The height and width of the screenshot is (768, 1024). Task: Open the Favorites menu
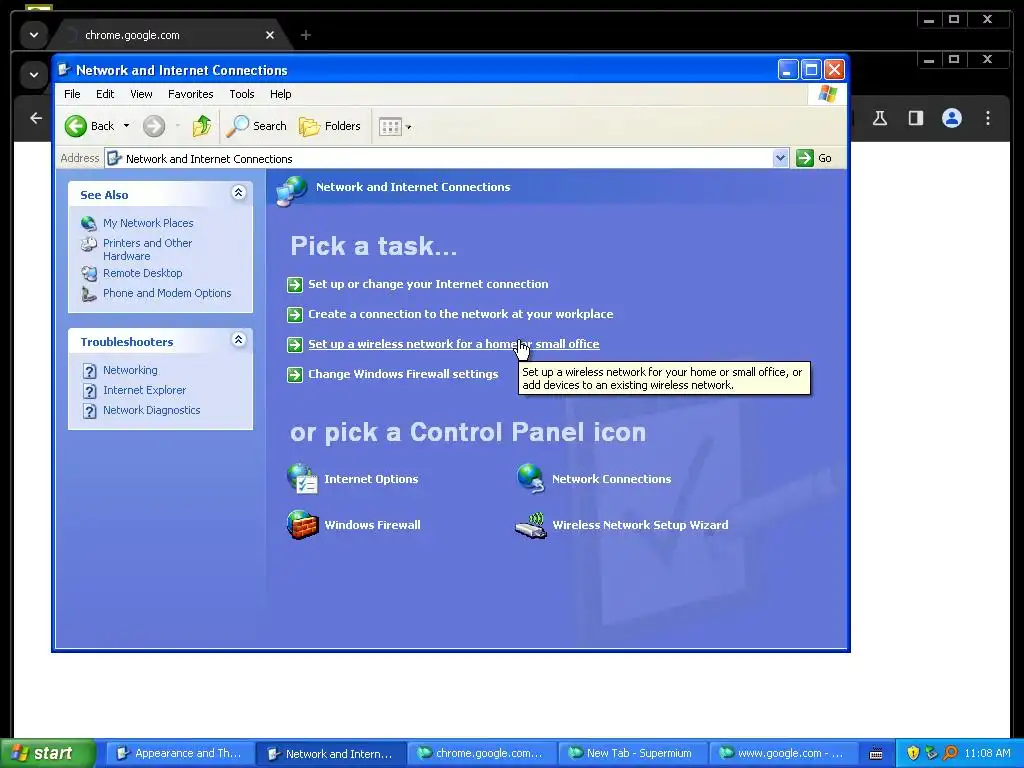pyautogui.click(x=191, y=94)
